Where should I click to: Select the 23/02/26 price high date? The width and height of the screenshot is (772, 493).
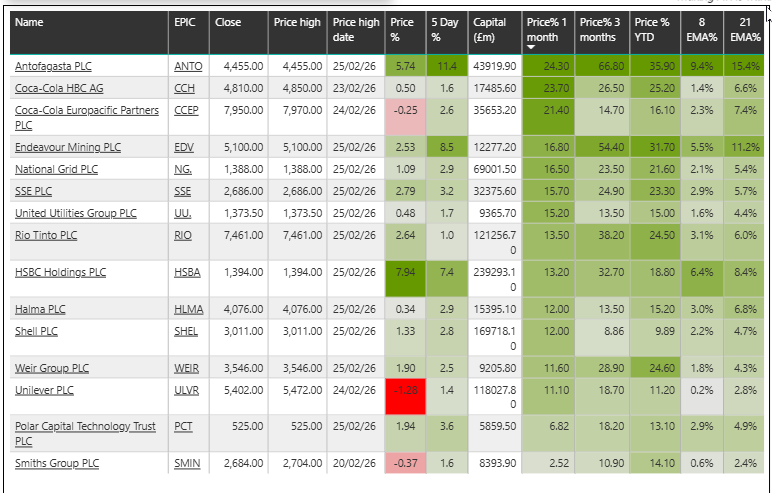[x=354, y=89]
